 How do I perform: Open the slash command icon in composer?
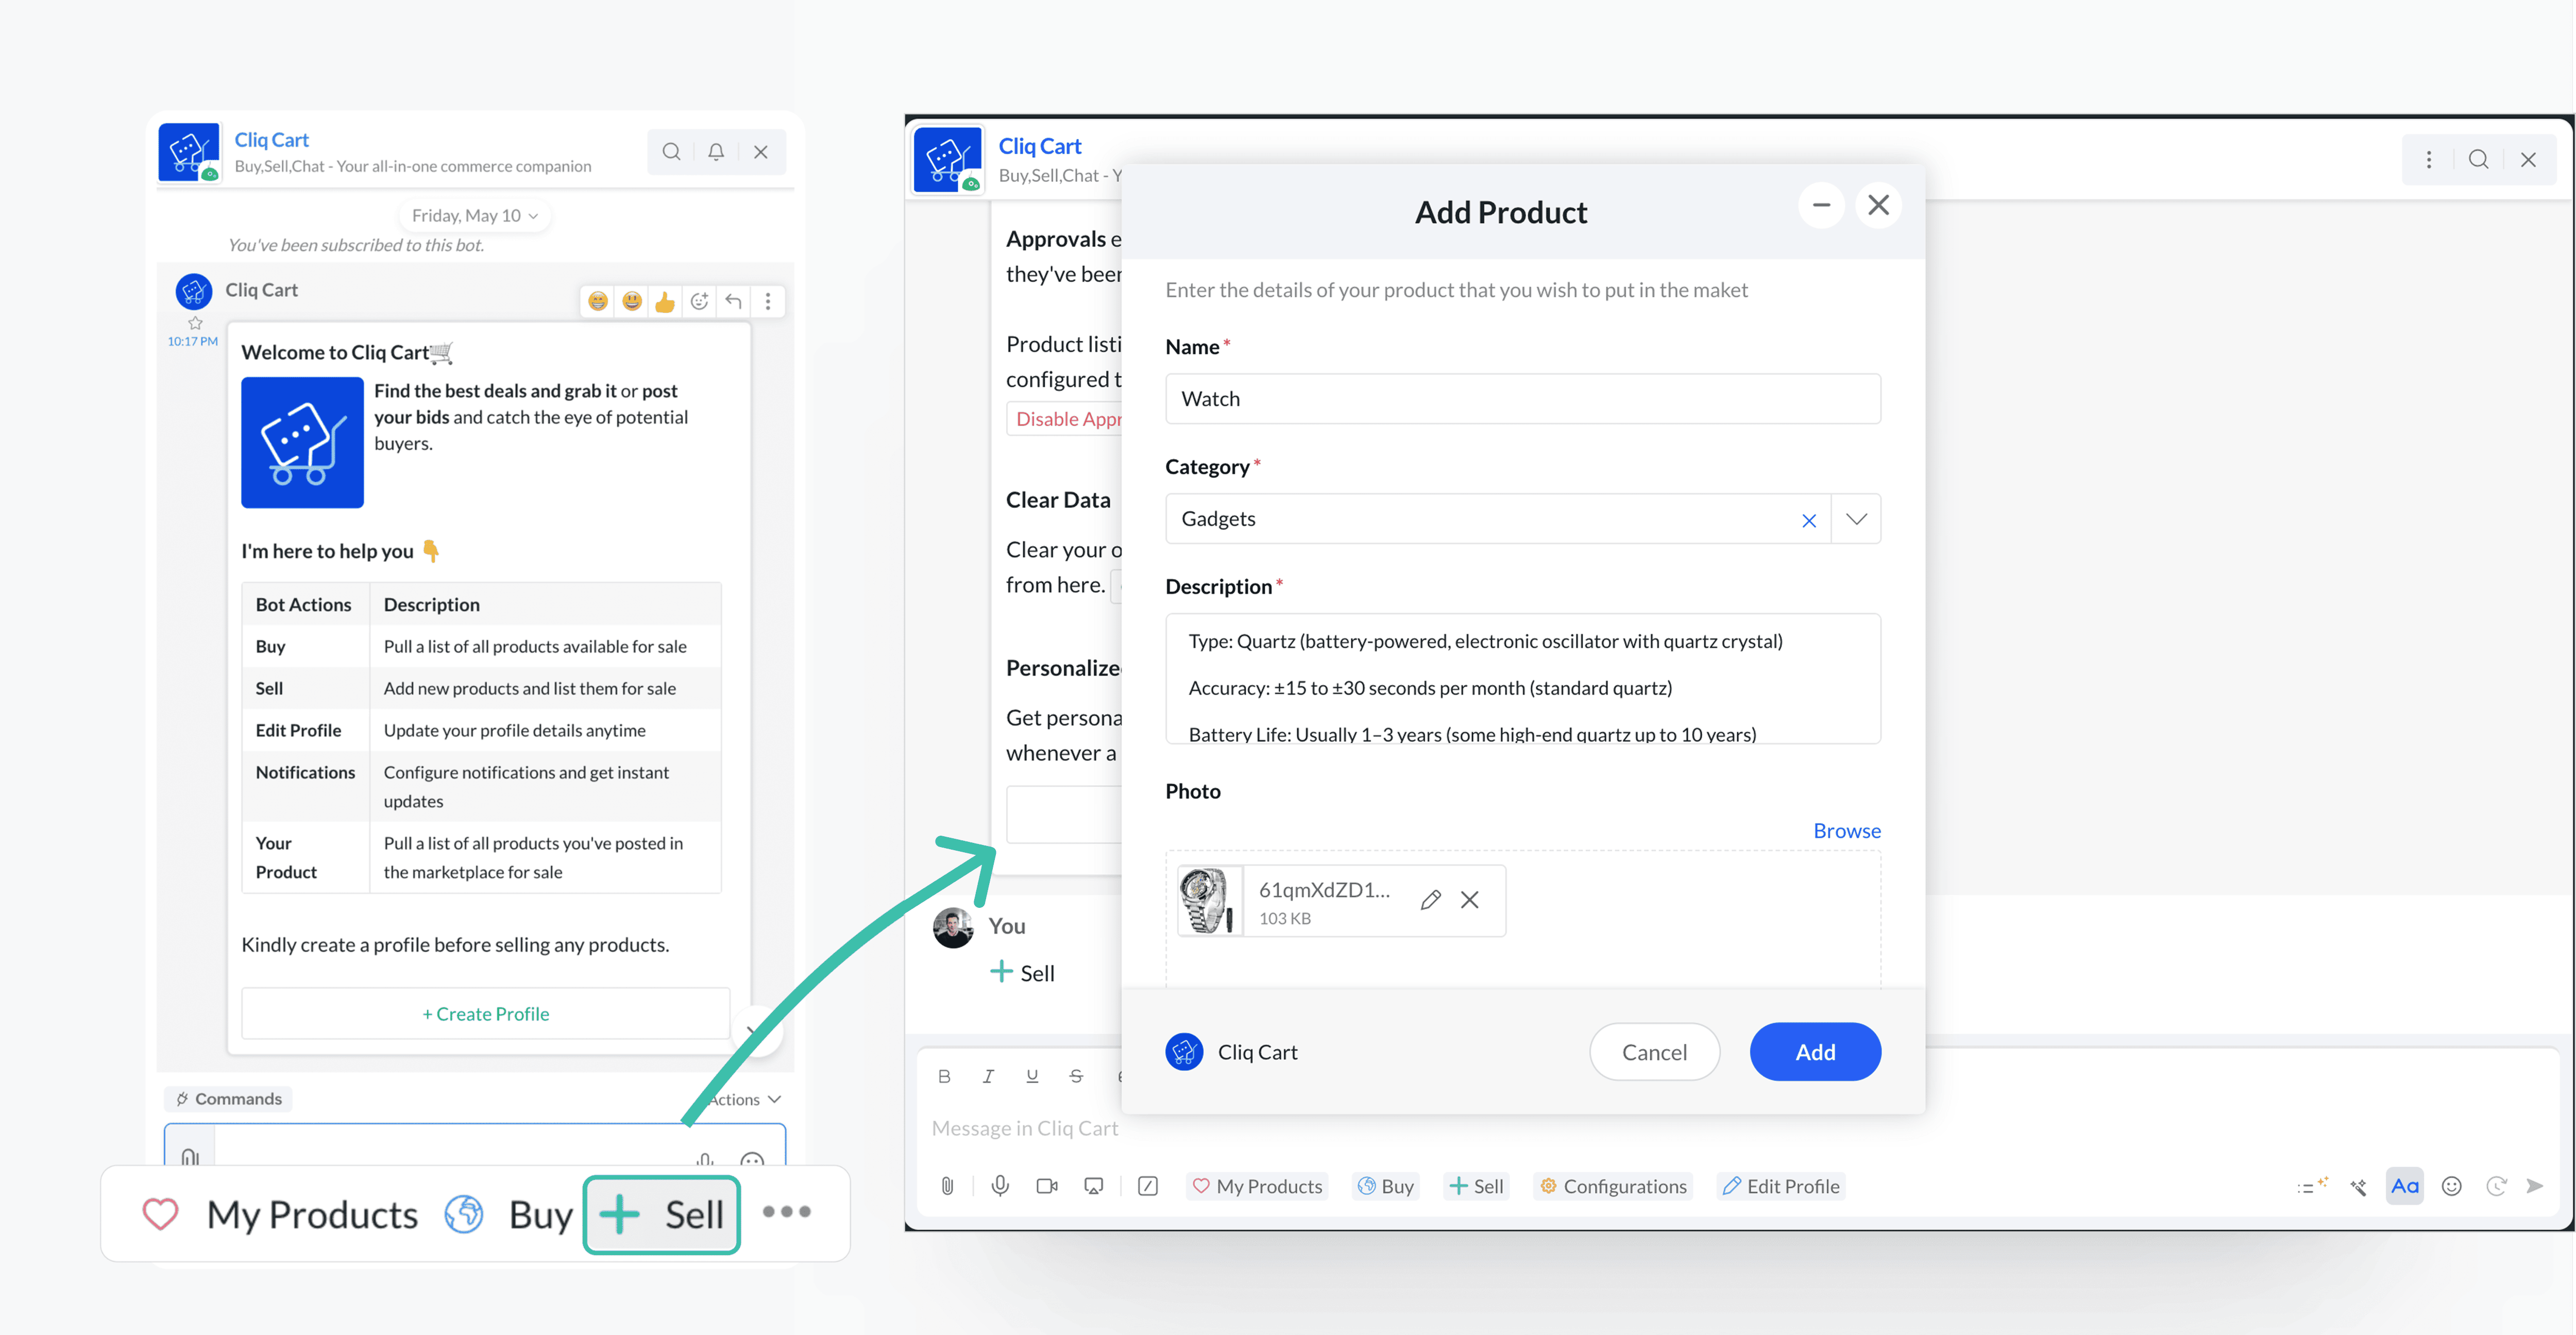(1148, 1186)
